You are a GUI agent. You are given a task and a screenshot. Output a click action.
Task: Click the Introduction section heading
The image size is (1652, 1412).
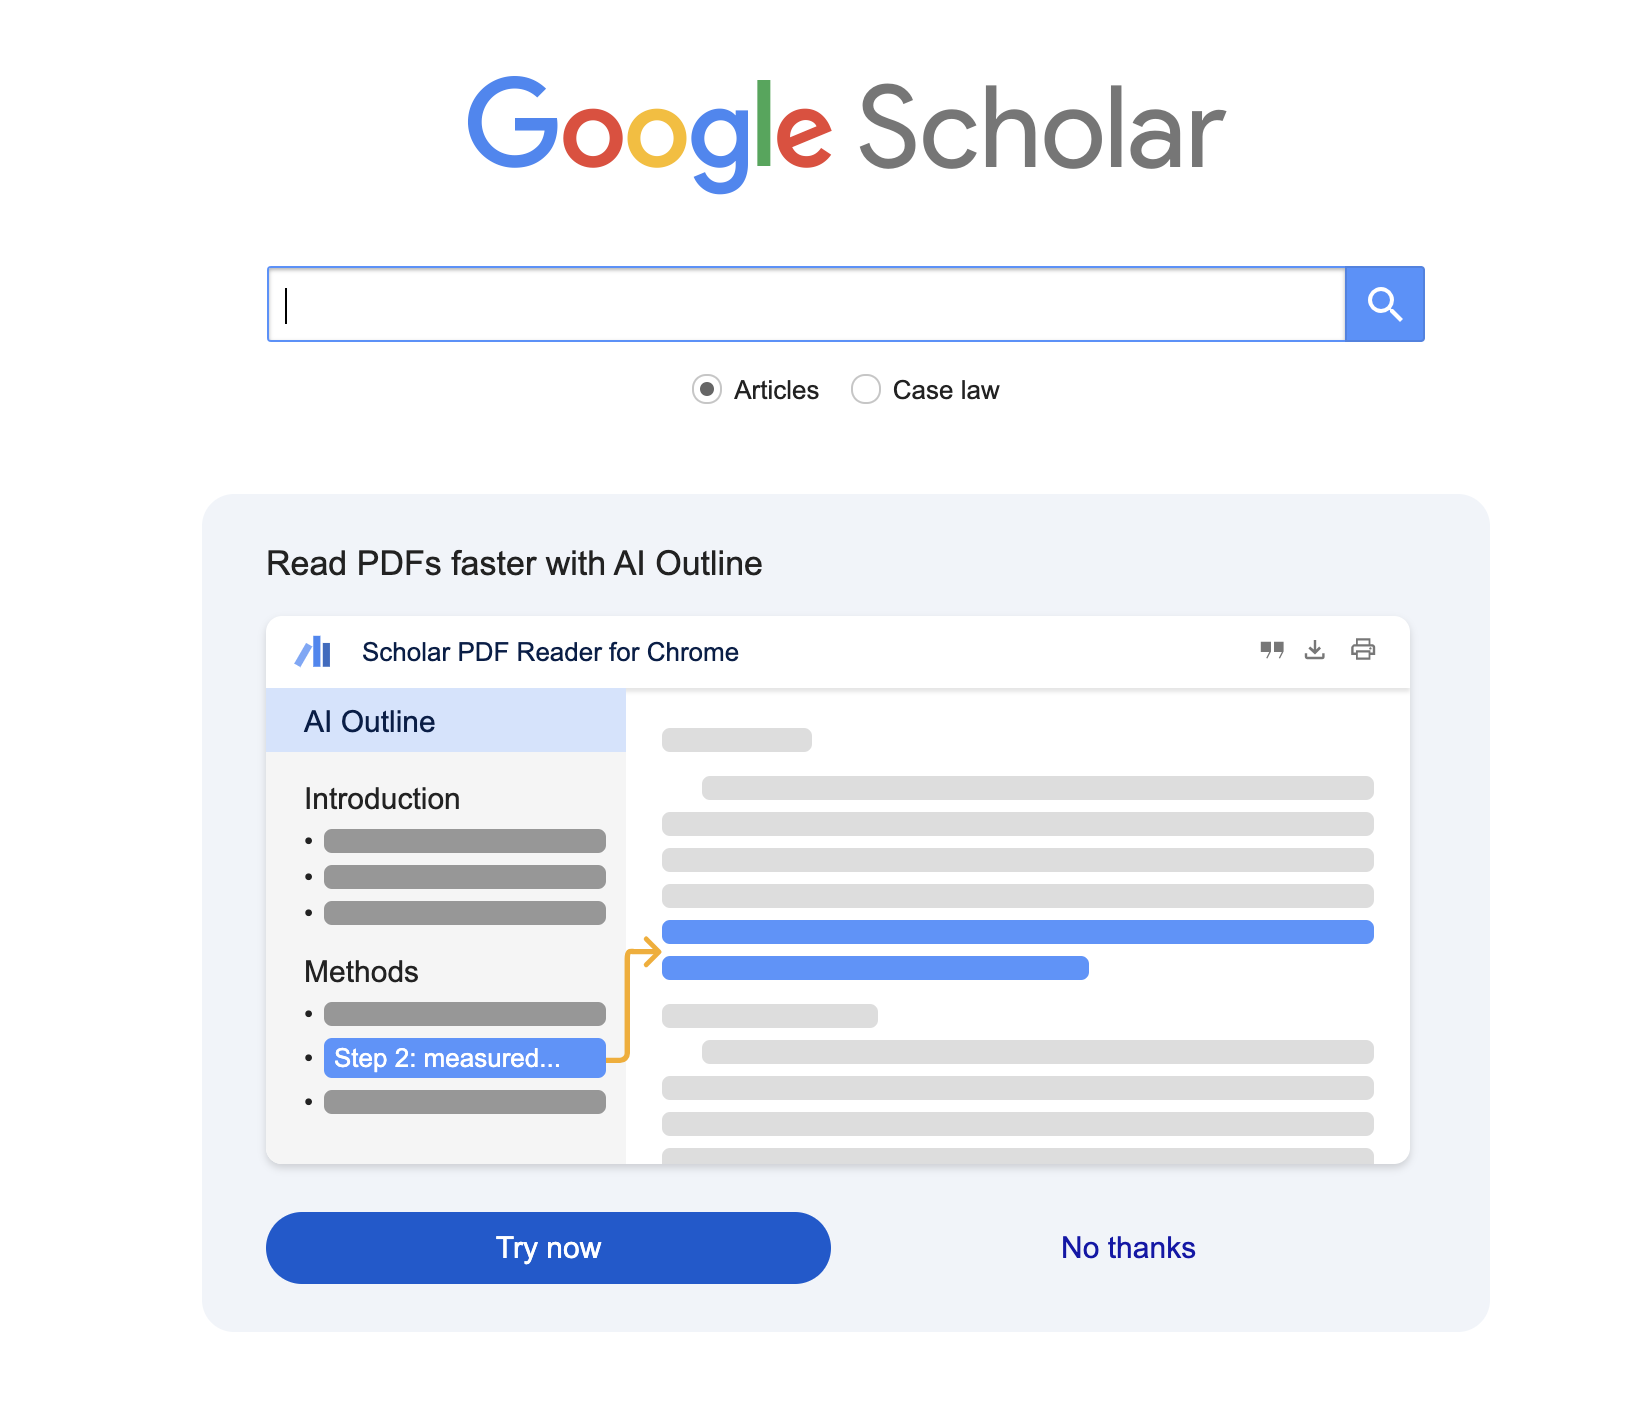(x=382, y=799)
